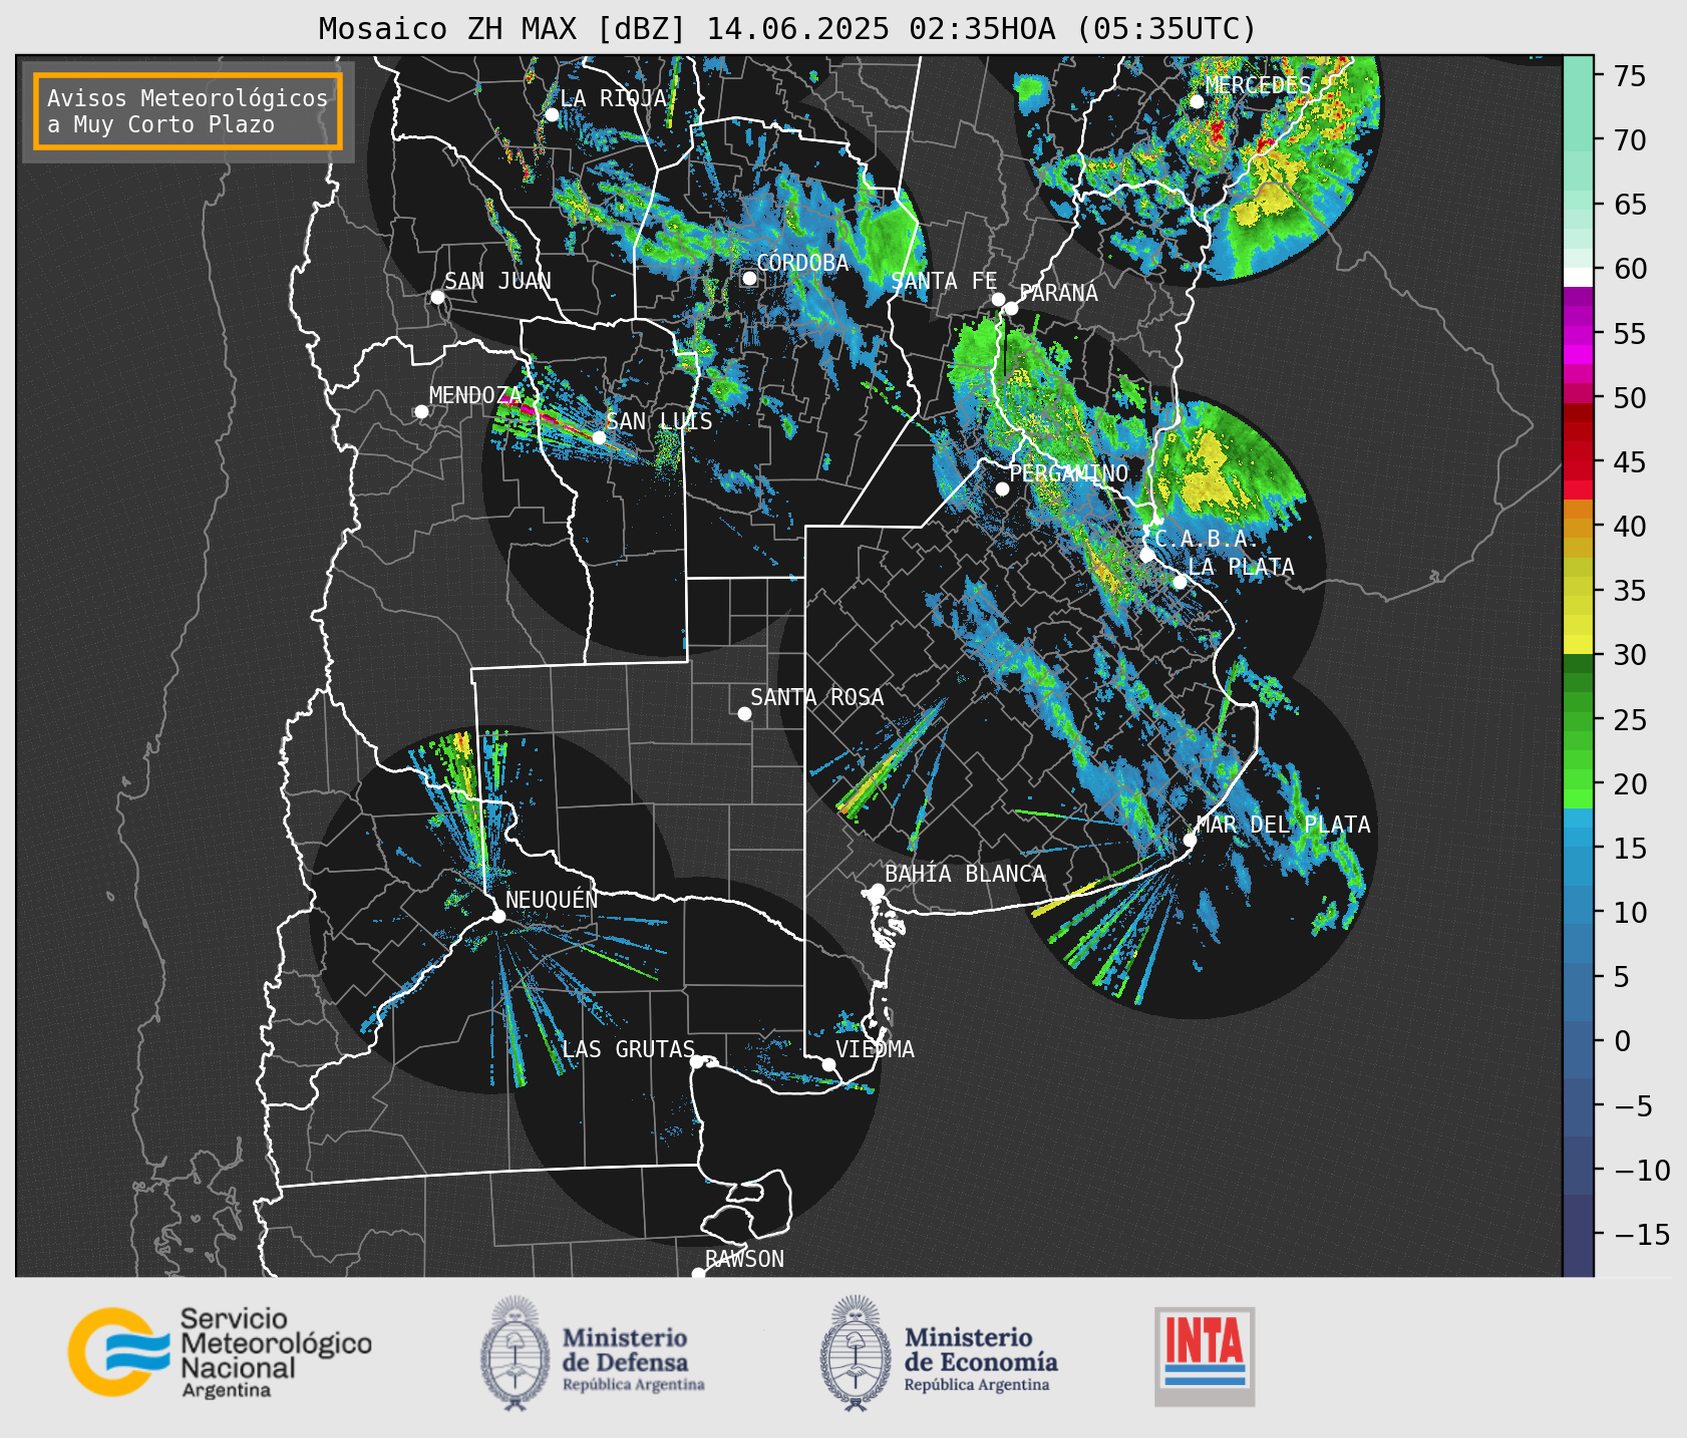Click the white 60 dBZ band on color scale

tap(1578, 276)
